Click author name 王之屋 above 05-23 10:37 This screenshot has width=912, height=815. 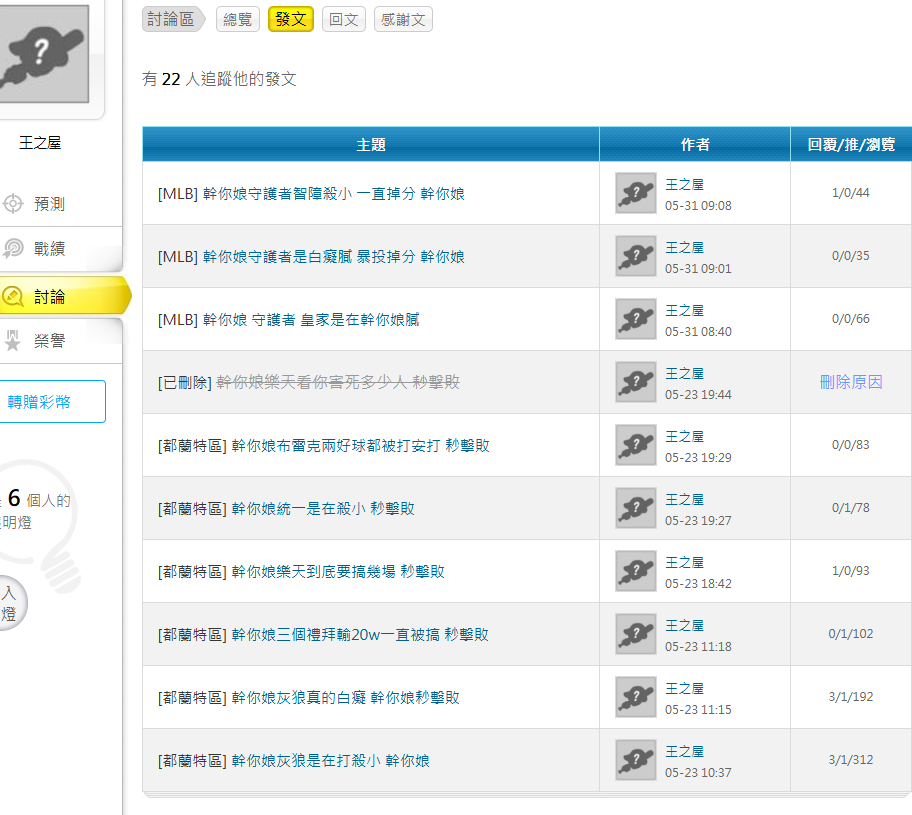(x=685, y=752)
